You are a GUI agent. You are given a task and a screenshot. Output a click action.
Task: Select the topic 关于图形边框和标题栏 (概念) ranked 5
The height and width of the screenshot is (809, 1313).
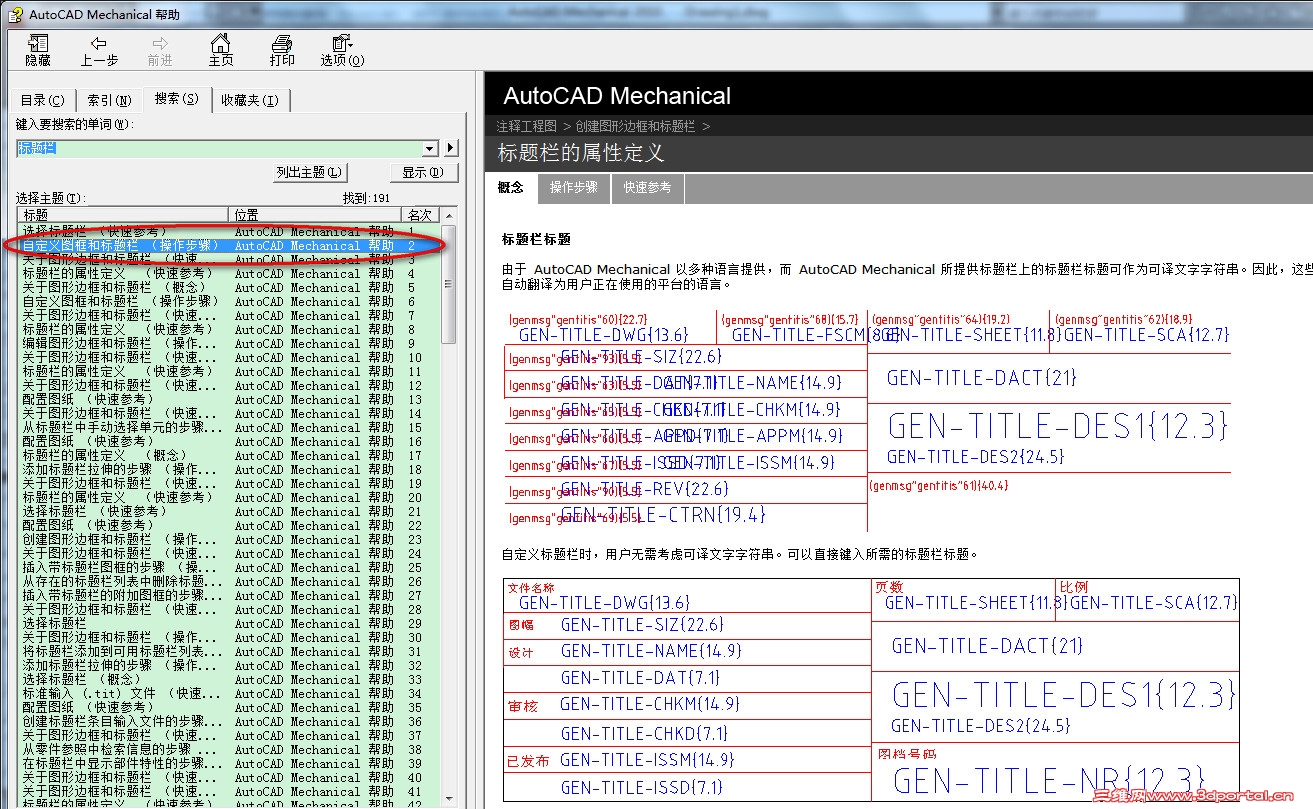229,287
